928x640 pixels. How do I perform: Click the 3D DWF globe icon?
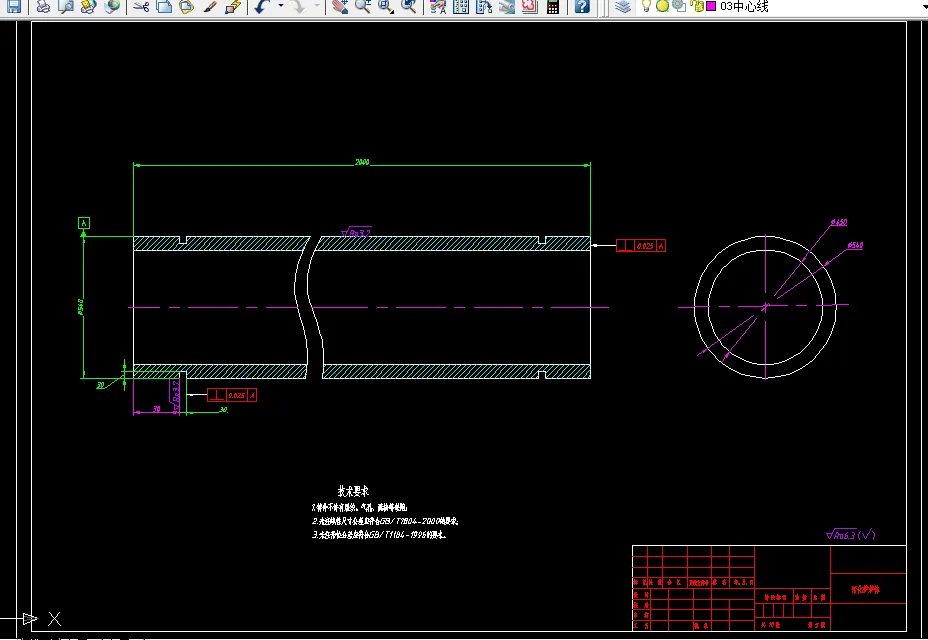112,7
